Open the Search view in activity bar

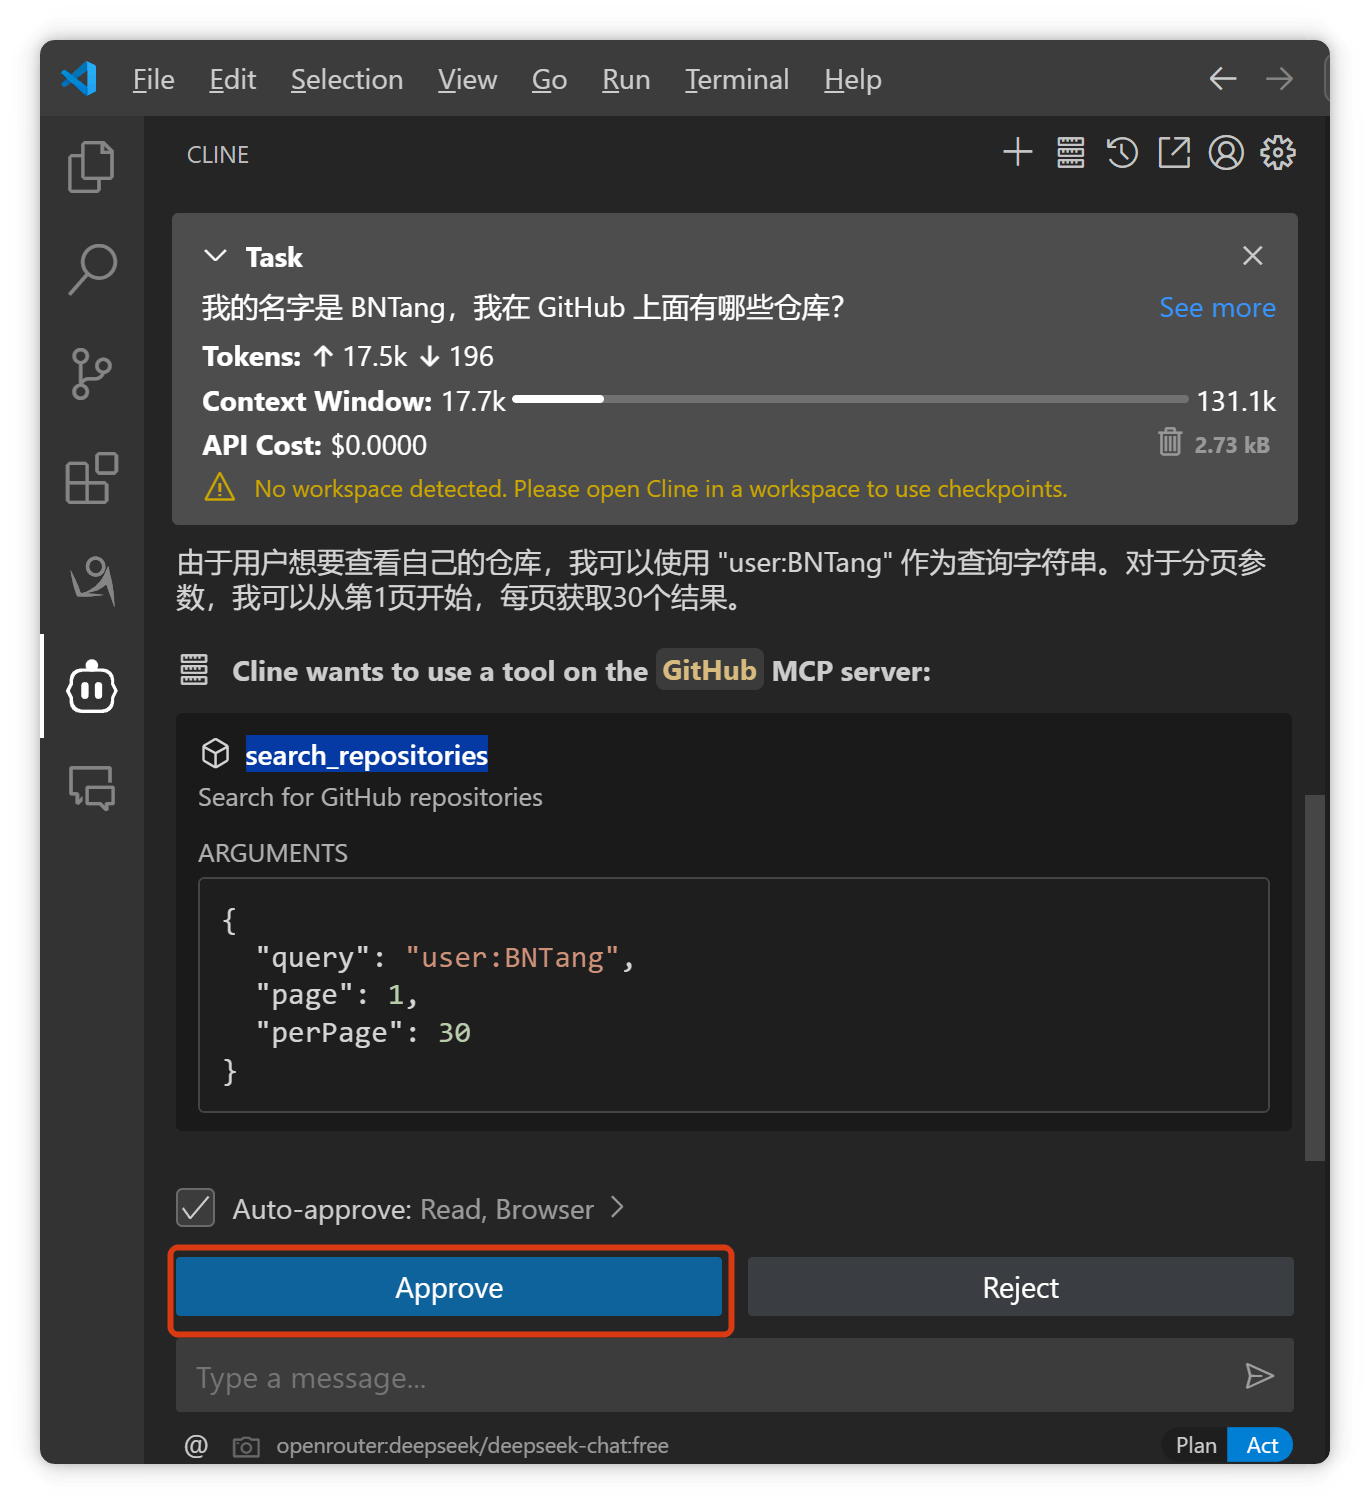pyautogui.click(x=91, y=270)
